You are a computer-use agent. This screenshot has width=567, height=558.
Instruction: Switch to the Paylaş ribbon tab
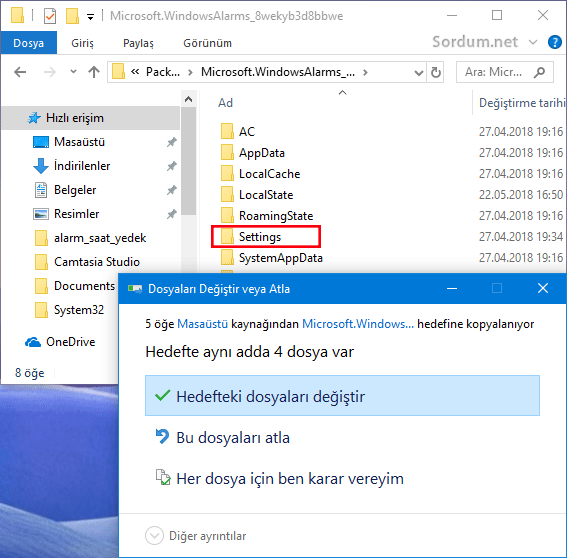(138, 43)
